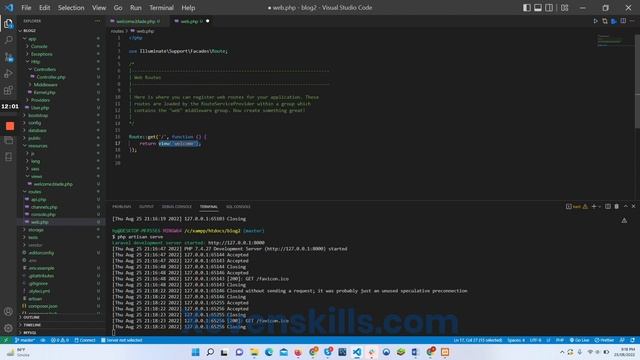Expand the Console folder
This screenshot has width=640, height=360.
click(39, 46)
